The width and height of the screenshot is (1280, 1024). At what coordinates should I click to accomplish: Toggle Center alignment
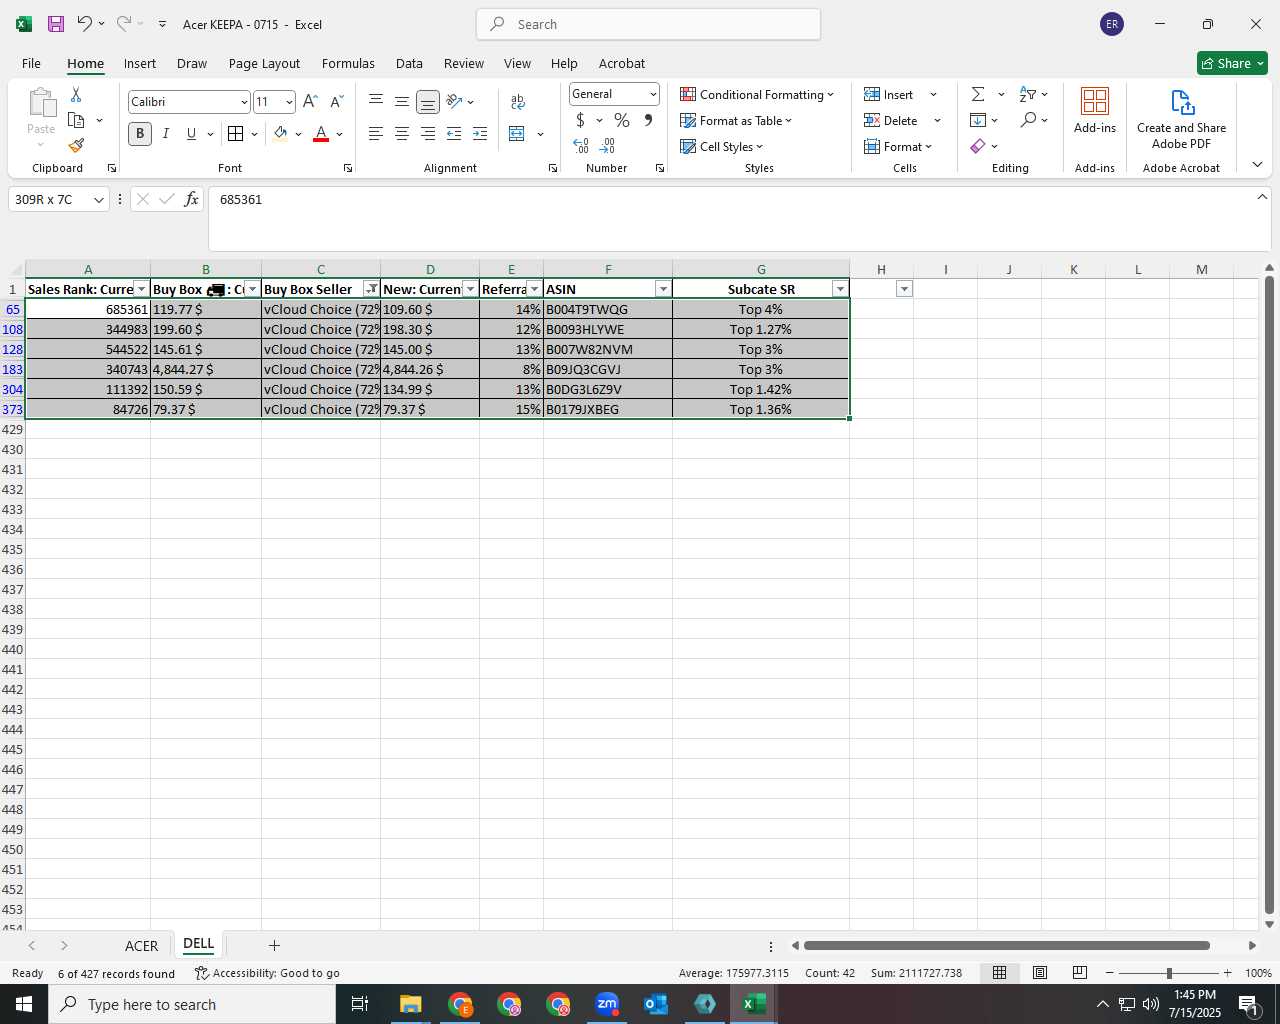[402, 133]
